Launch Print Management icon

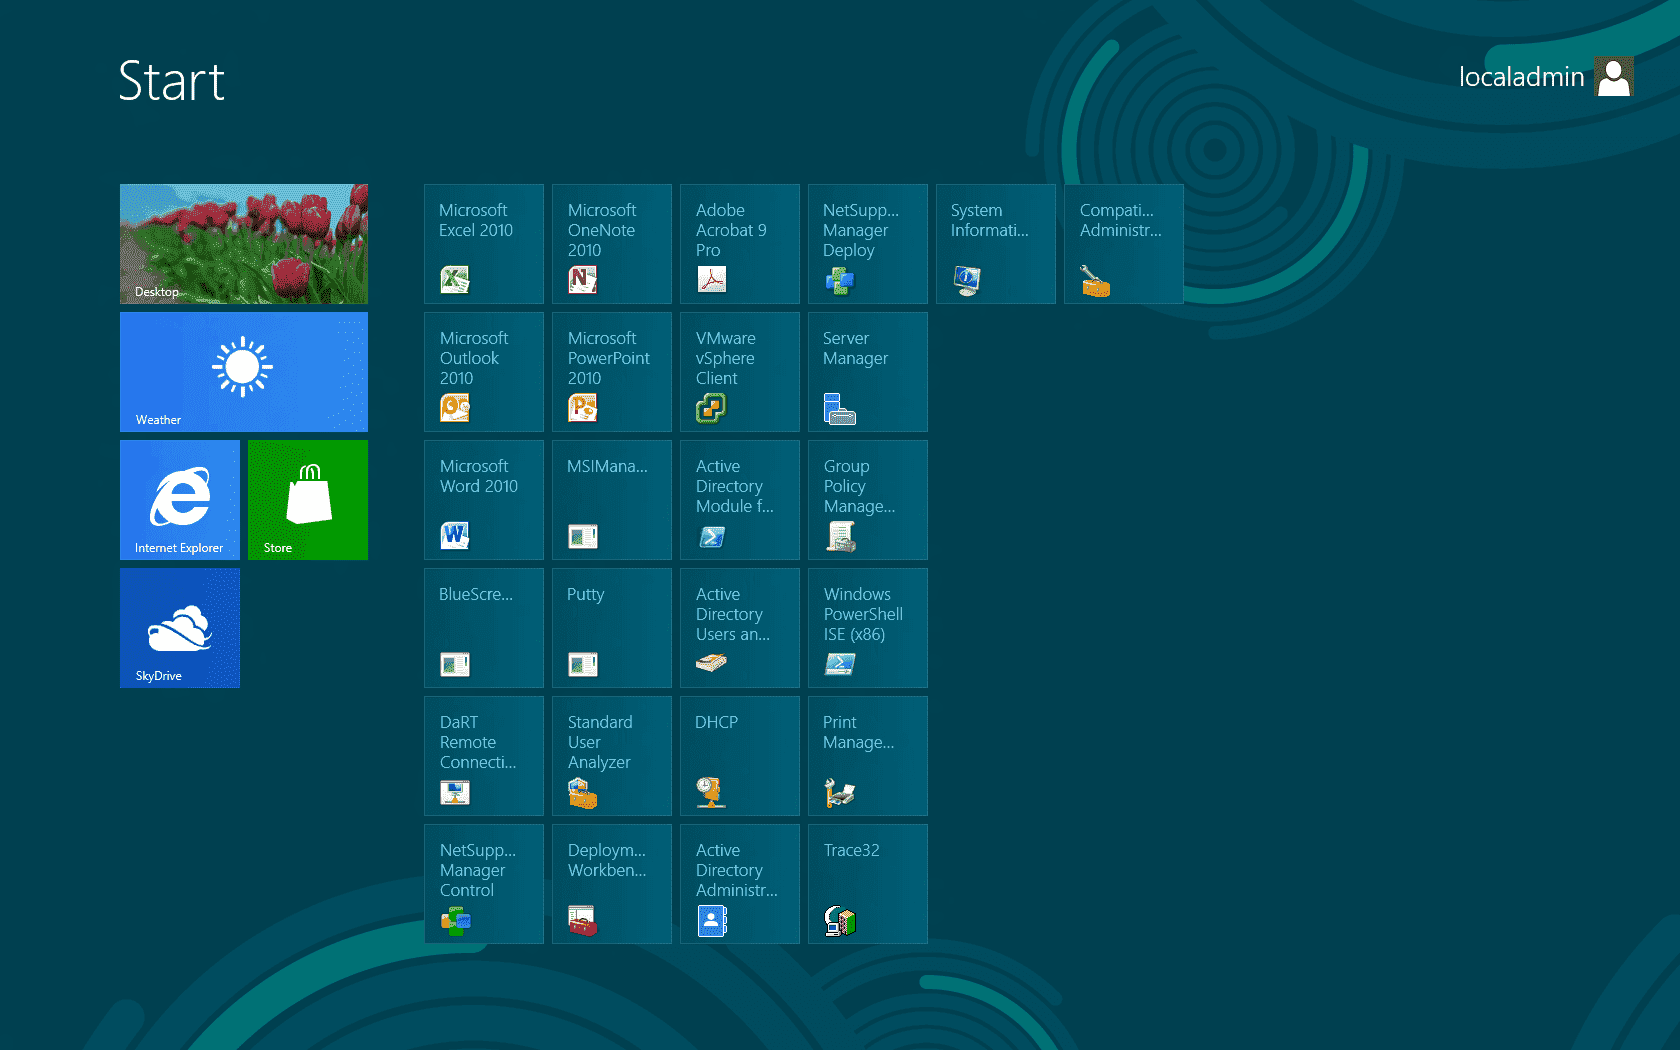(839, 792)
